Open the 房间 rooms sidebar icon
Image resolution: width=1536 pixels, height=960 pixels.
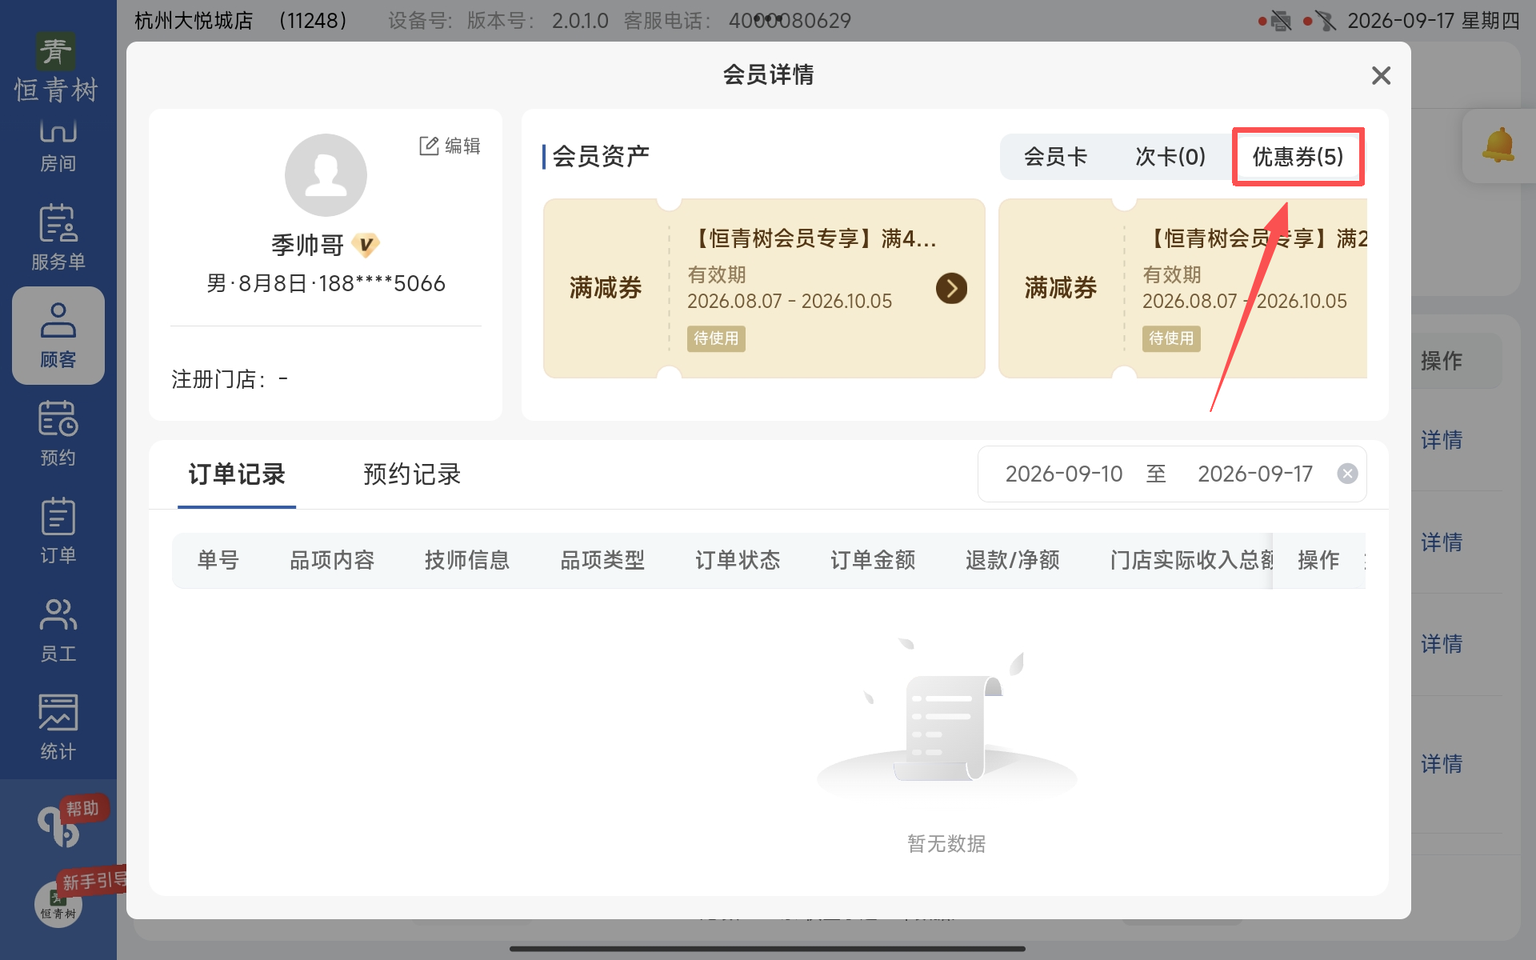coord(58,145)
